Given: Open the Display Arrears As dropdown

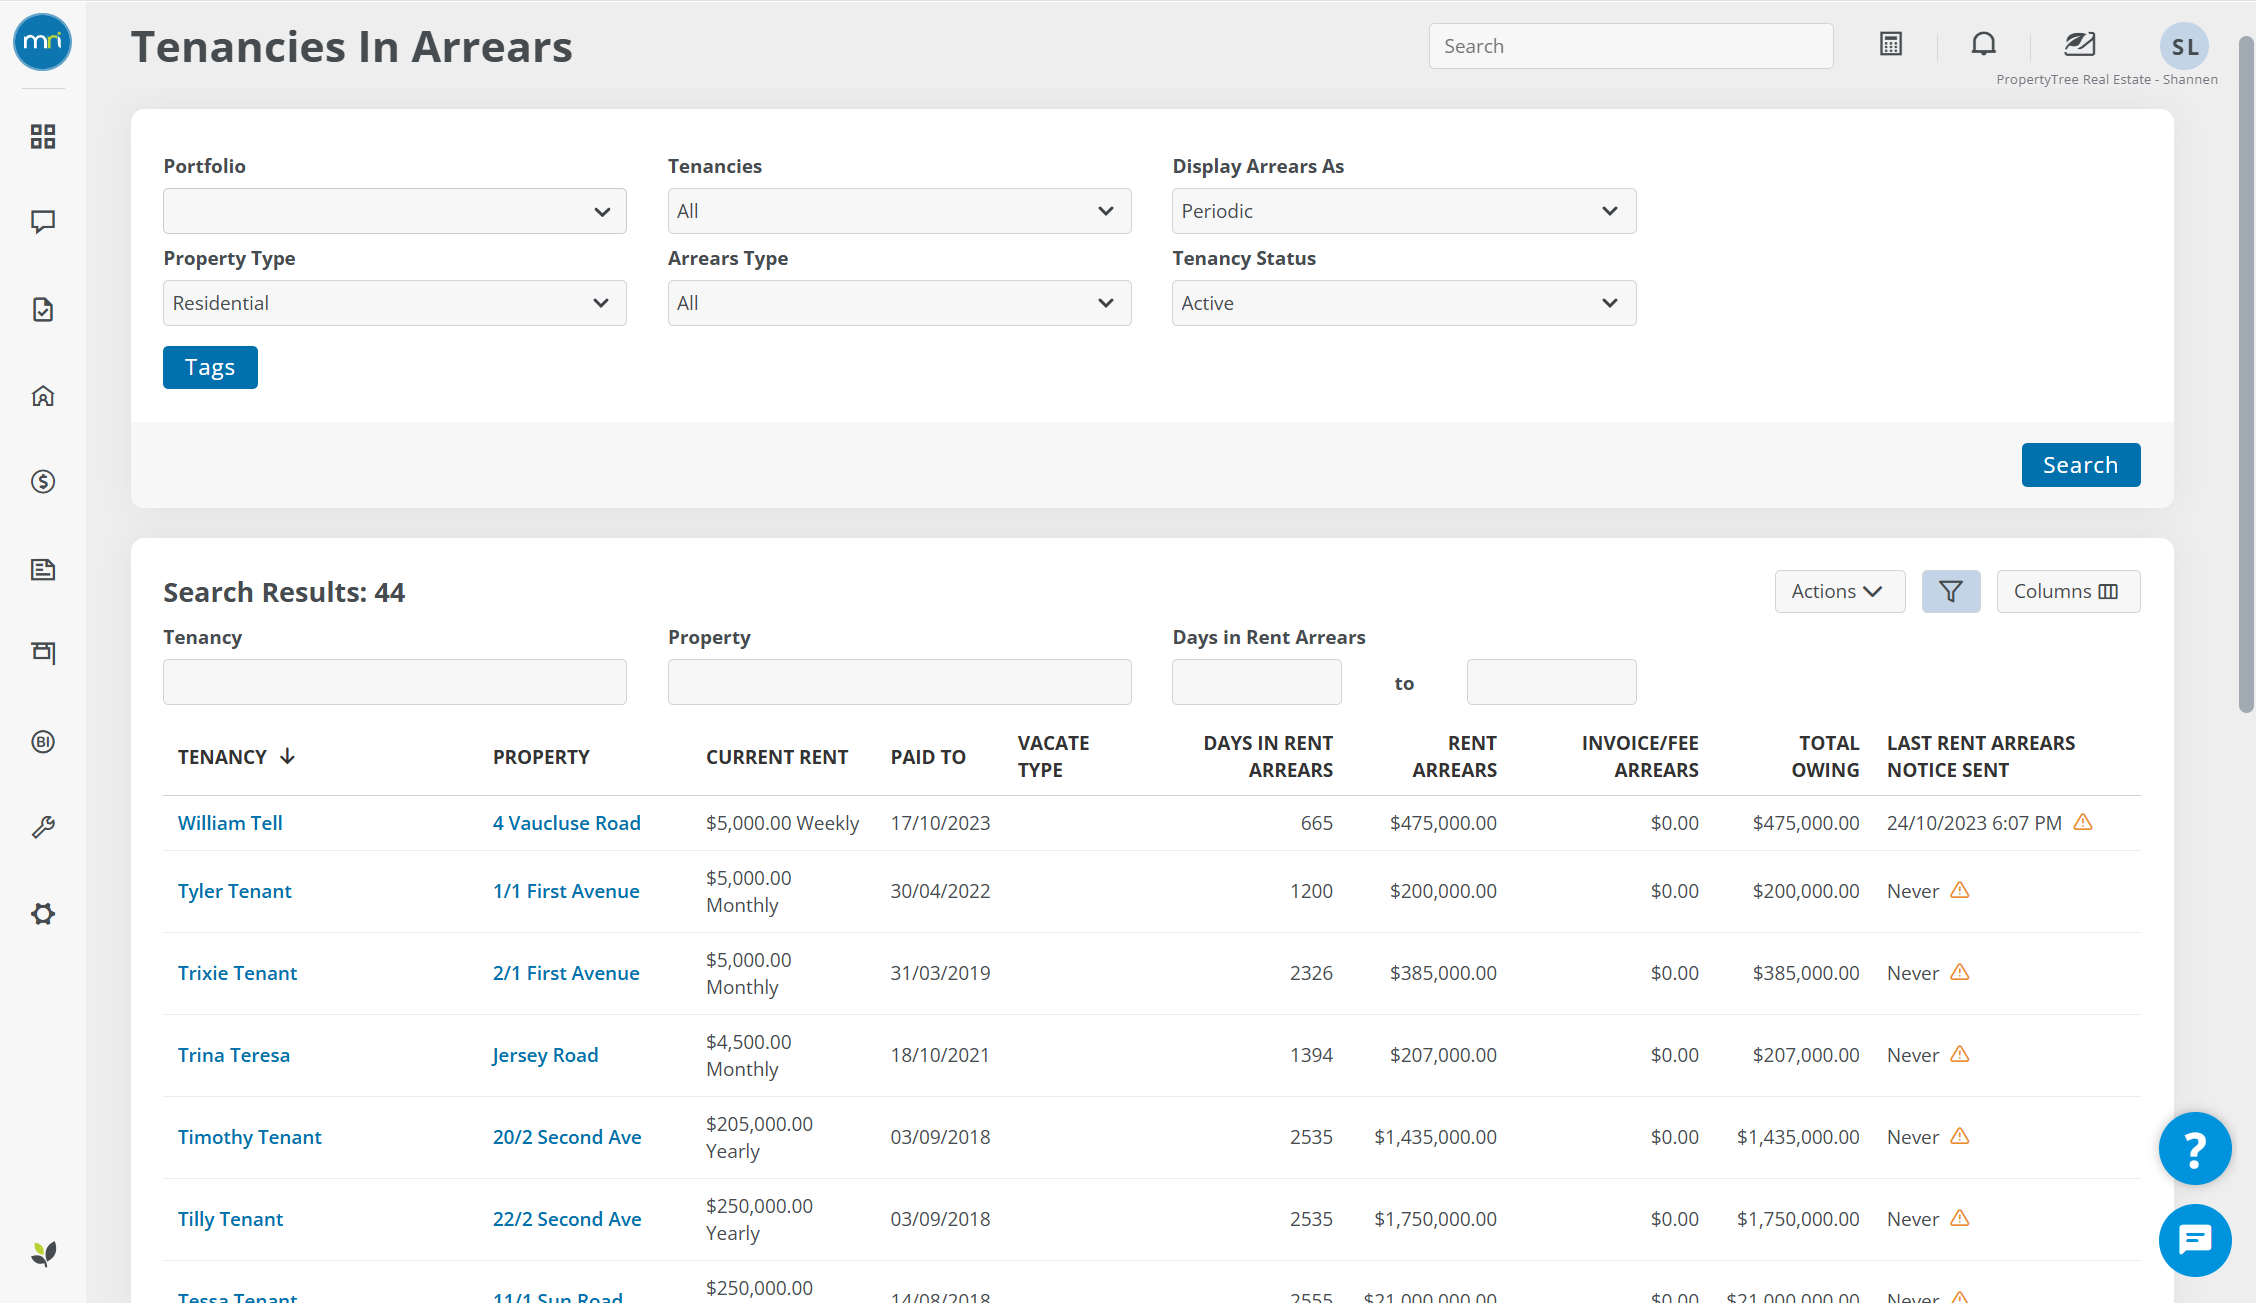Looking at the screenshot, I should pos(1403,211).
